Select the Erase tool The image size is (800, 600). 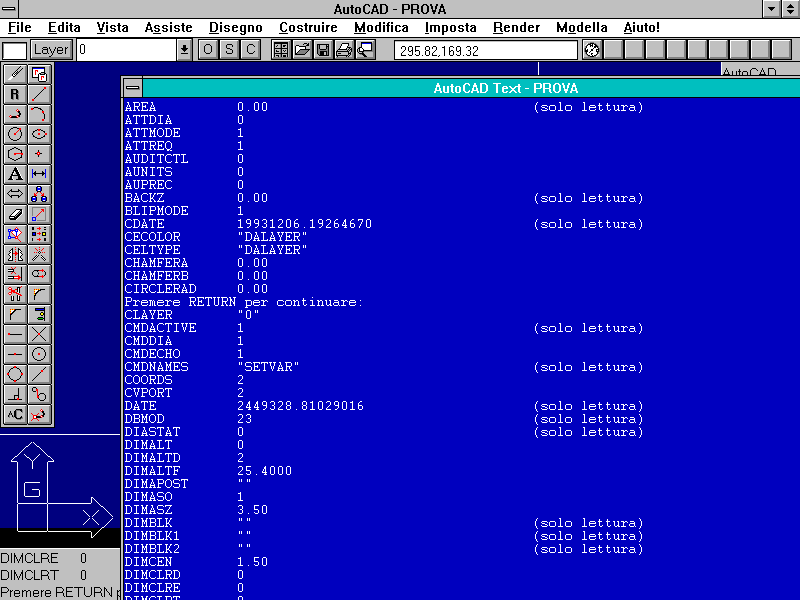click(15, 214)
